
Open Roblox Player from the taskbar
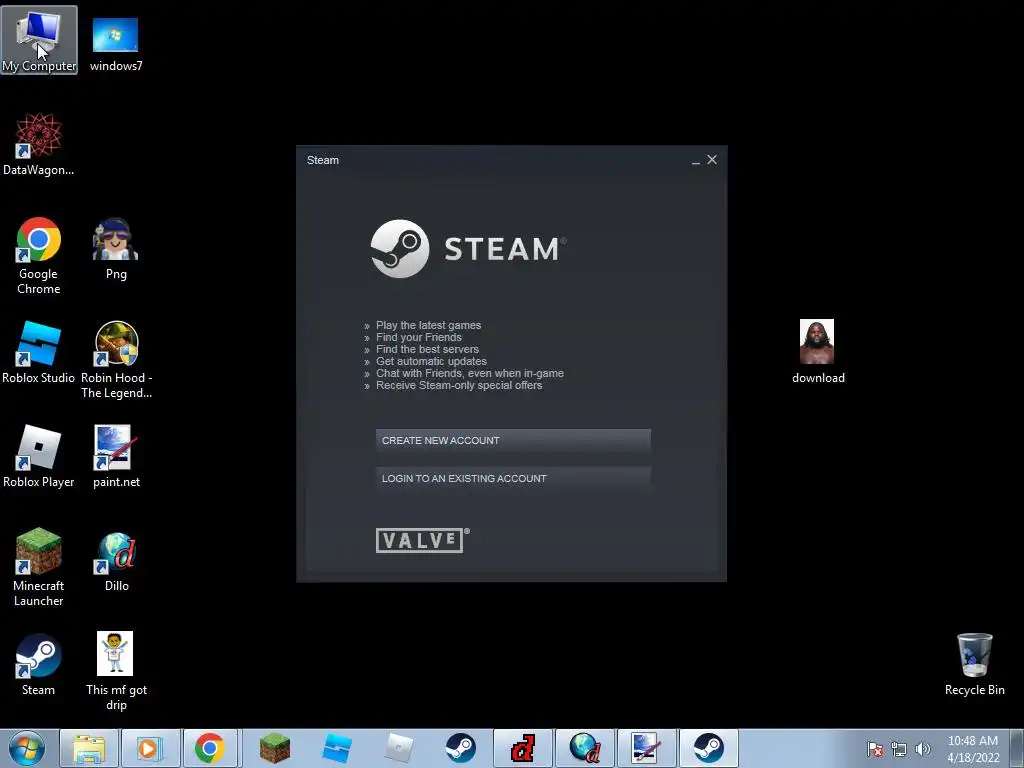click(398, 748)
